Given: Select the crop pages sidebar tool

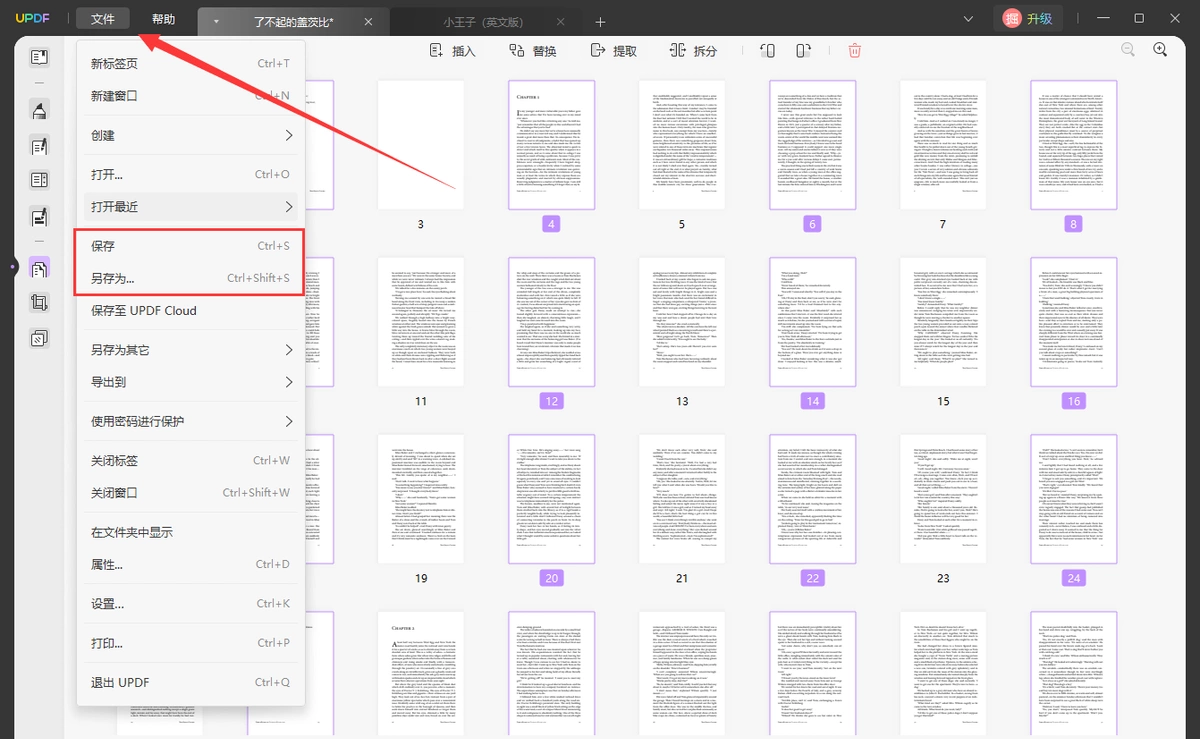Looking at the screenshot, I should click(39, 303).
